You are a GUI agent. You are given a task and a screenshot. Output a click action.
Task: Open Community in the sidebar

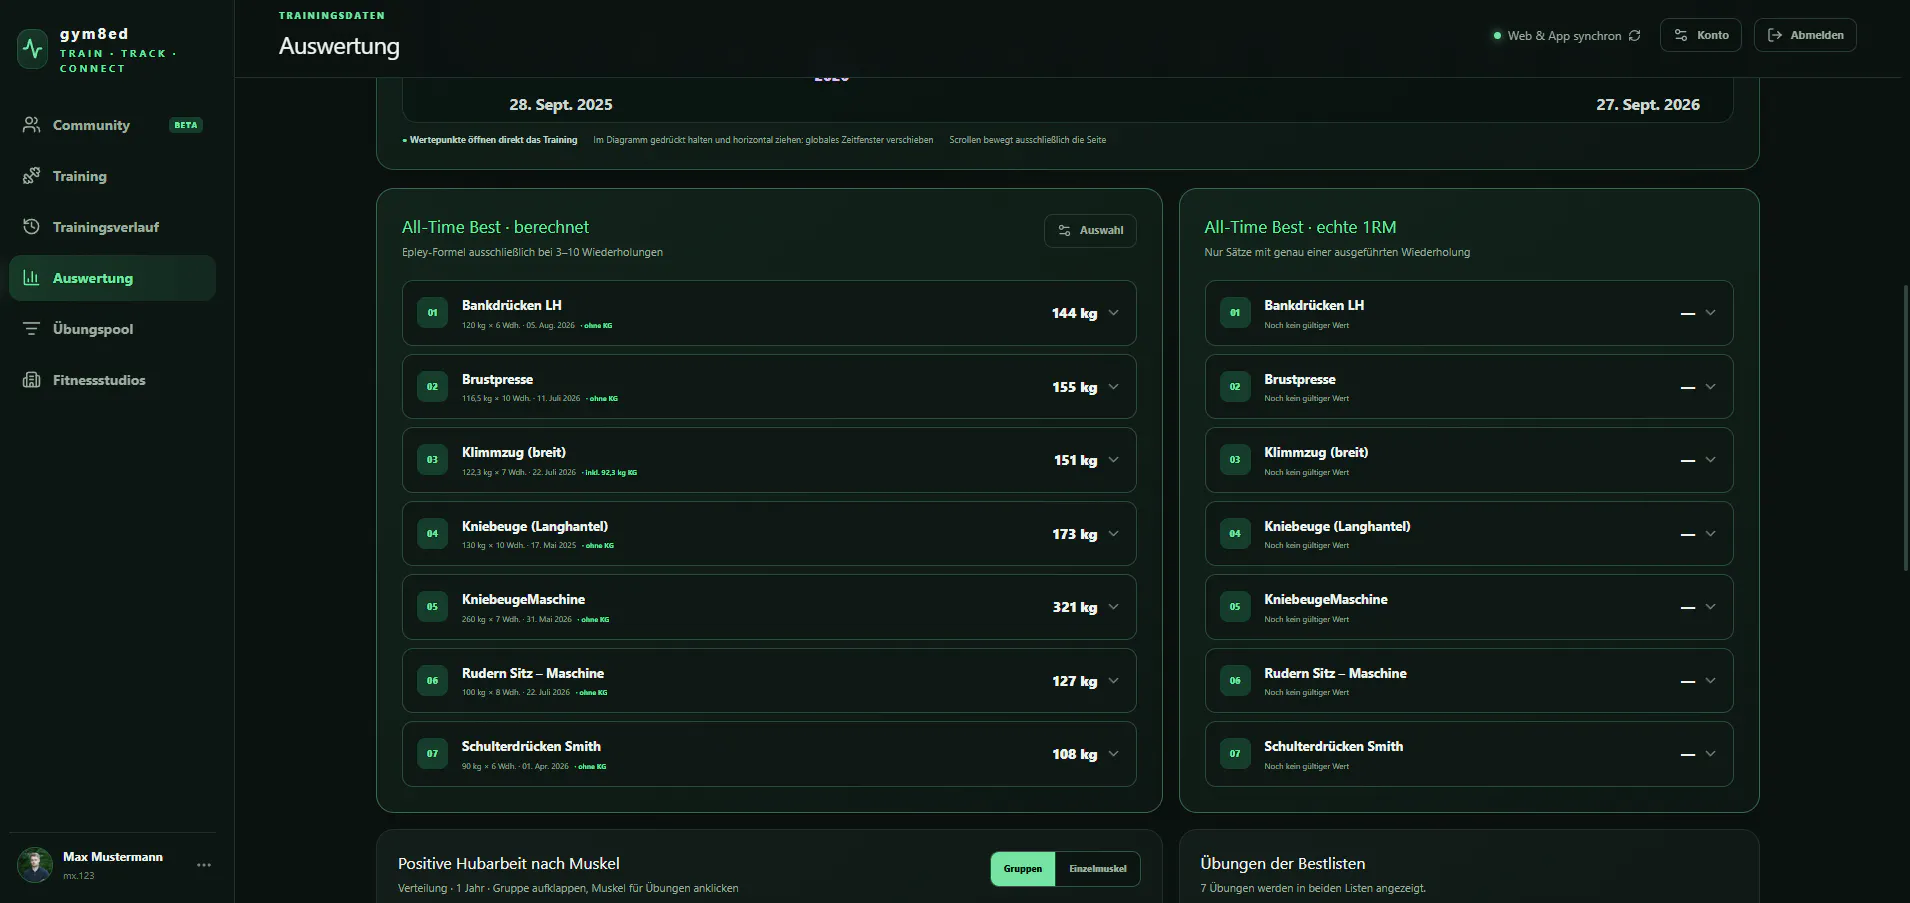coord(112,125)
